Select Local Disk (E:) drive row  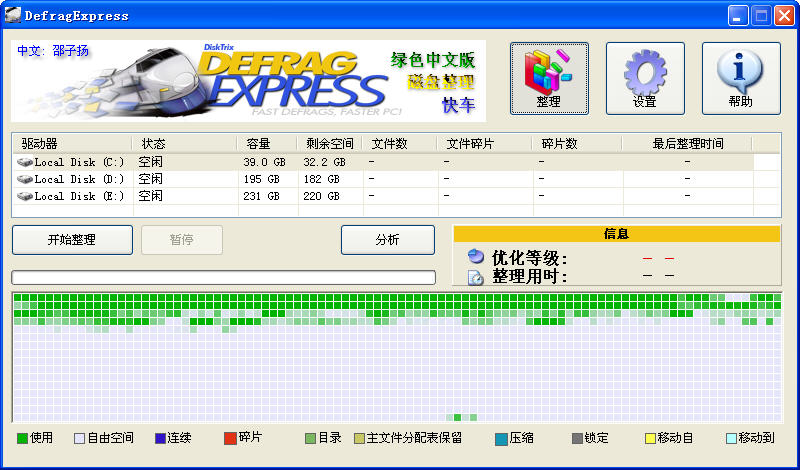tap(70, 196)
